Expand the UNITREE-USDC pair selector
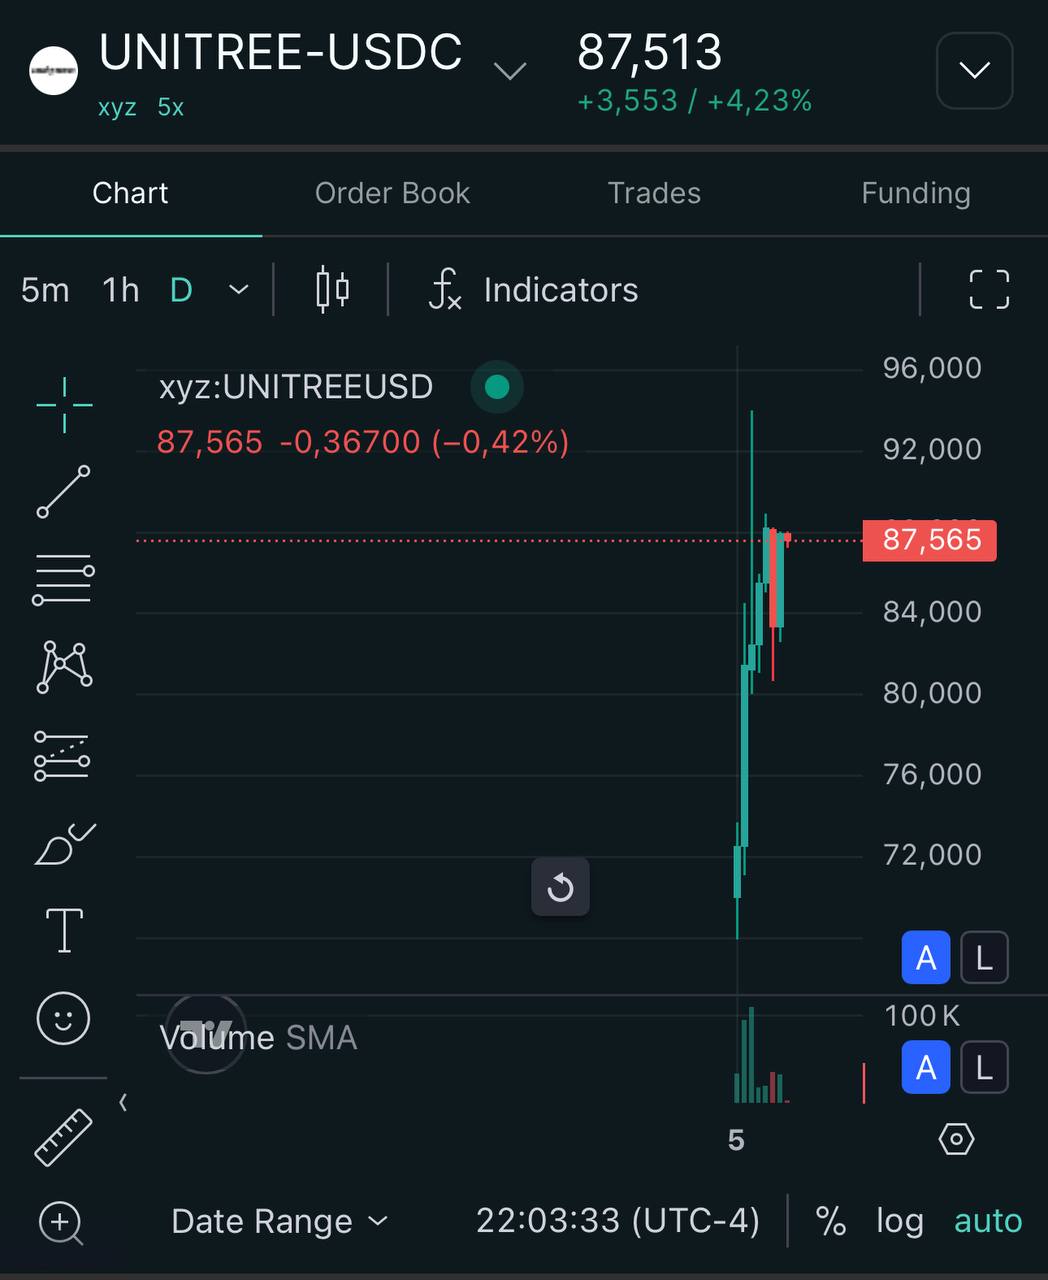The width and height of the screenshot is (1048, 1280). click(x=510, y=71)
